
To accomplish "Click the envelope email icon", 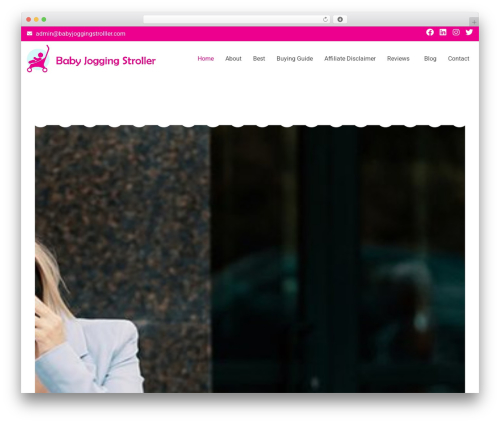I will (x=30, y=34).
